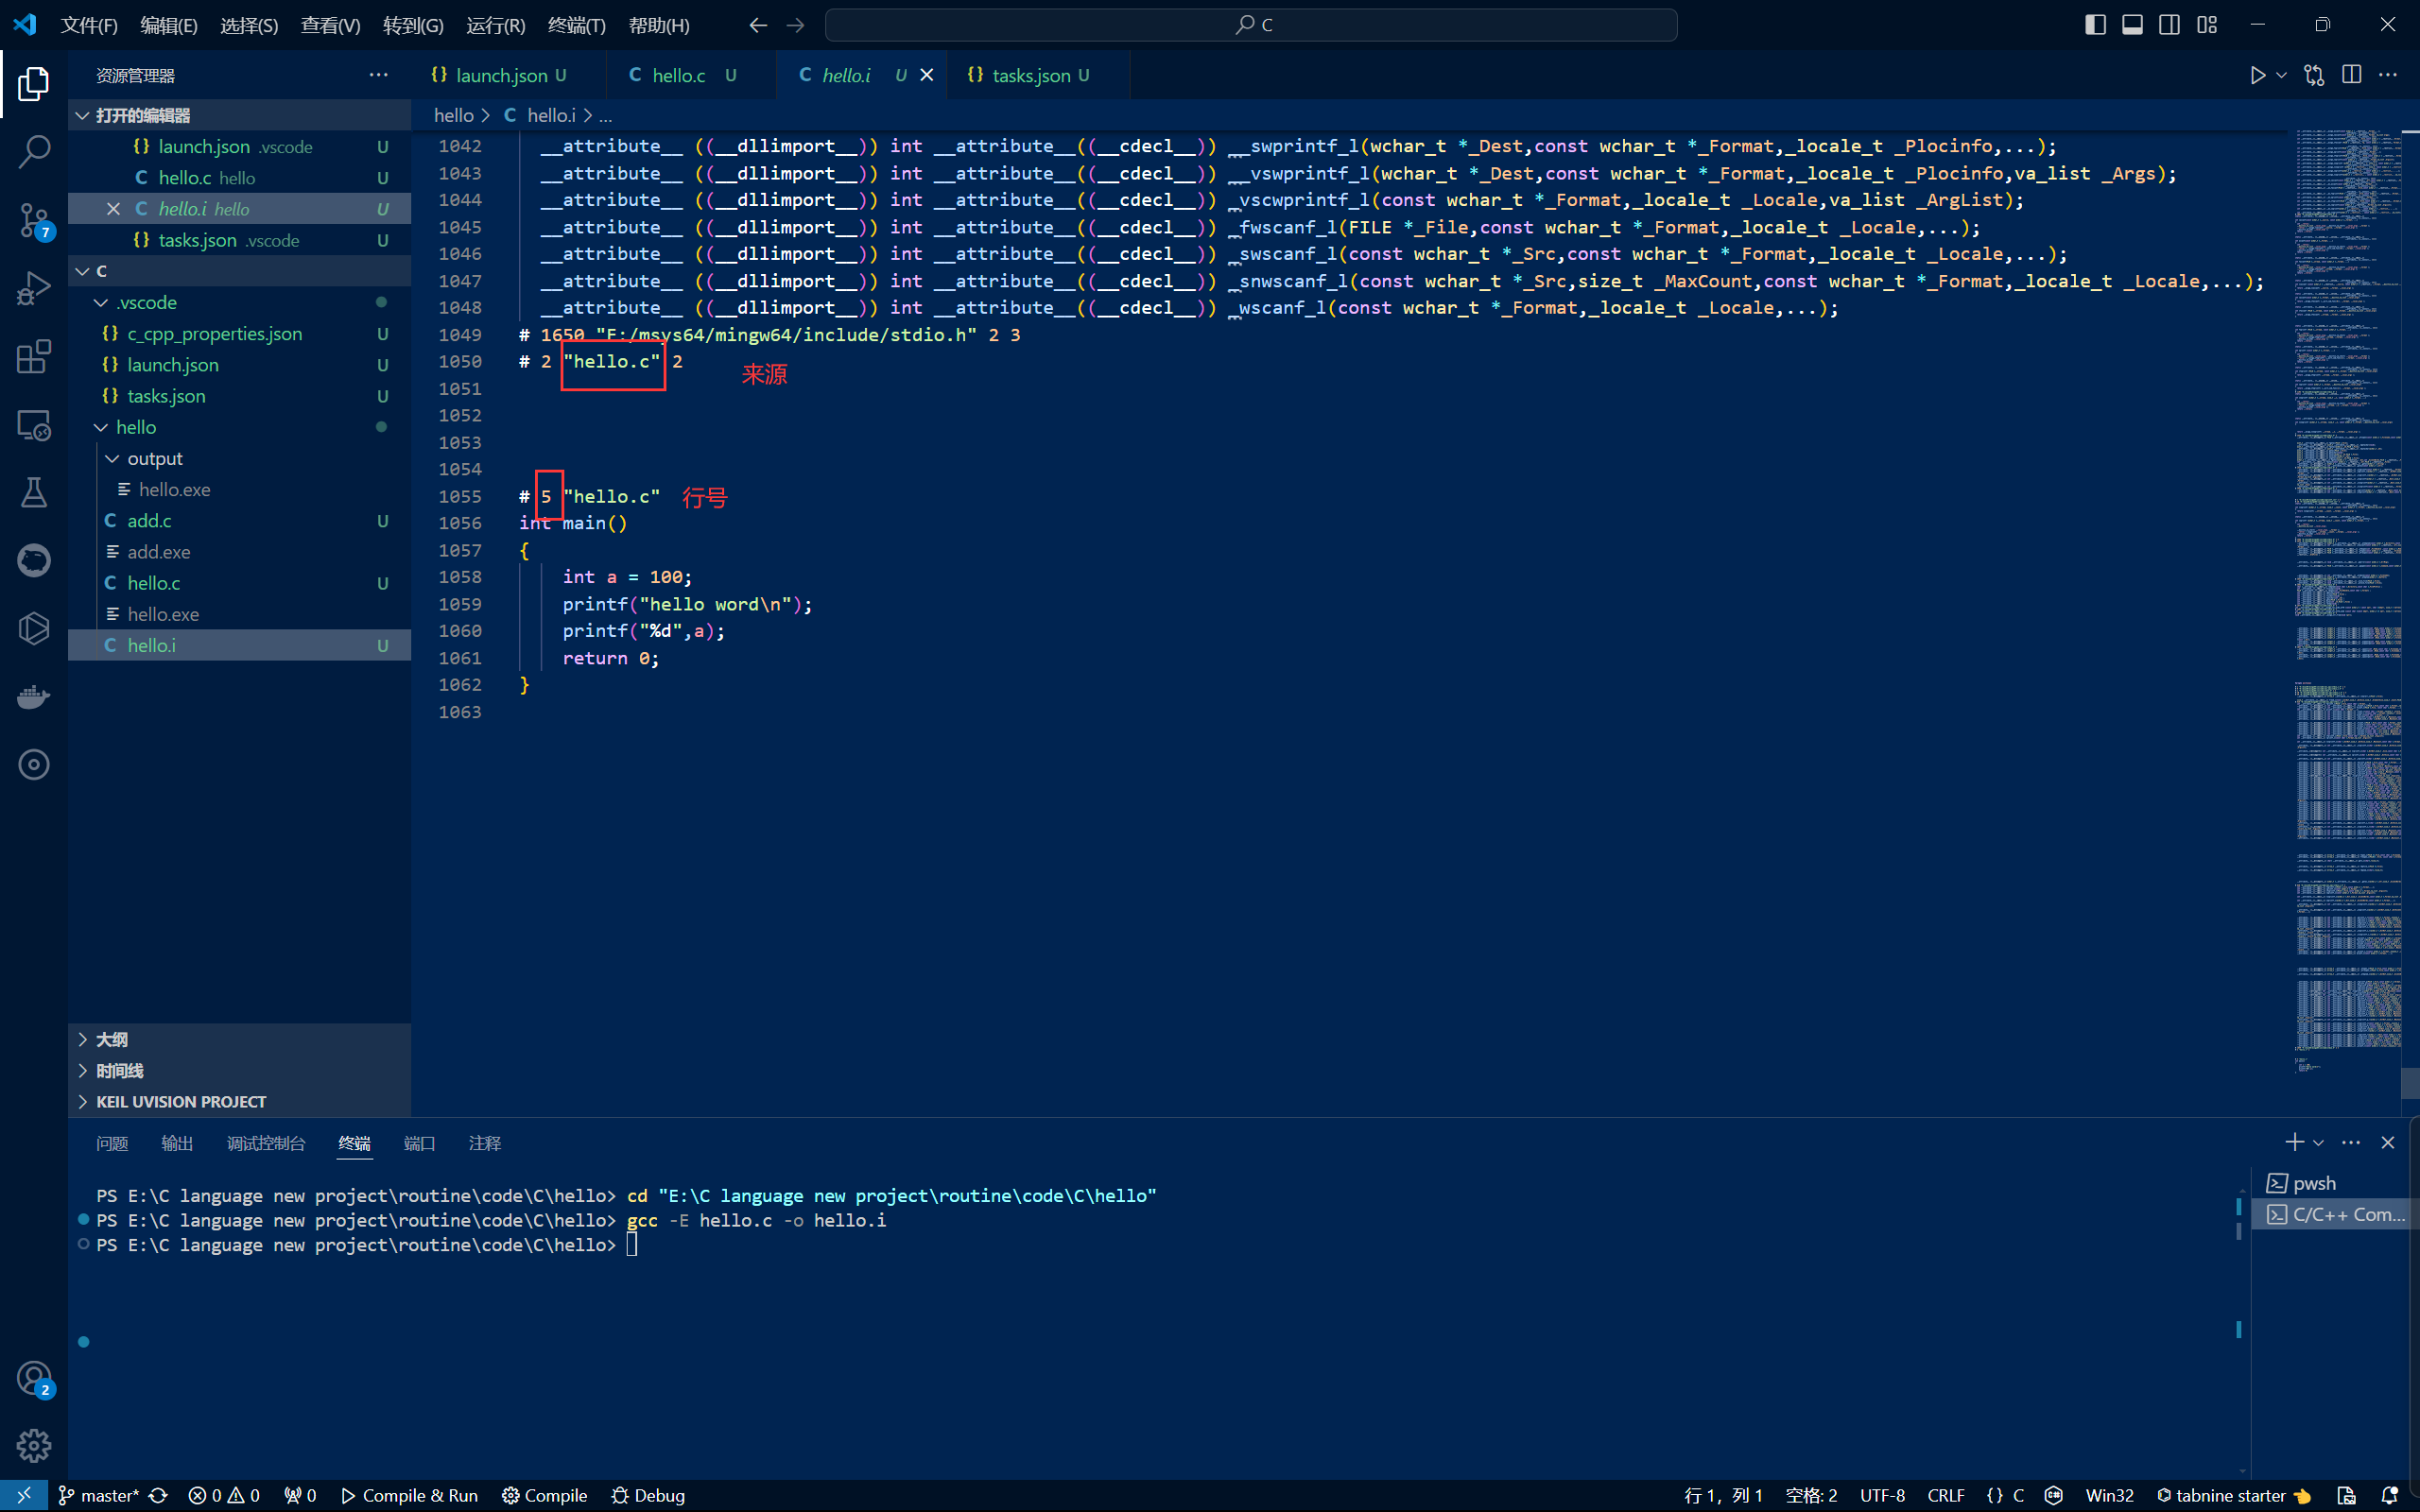Click the tabnine starter status item

2233,1495
